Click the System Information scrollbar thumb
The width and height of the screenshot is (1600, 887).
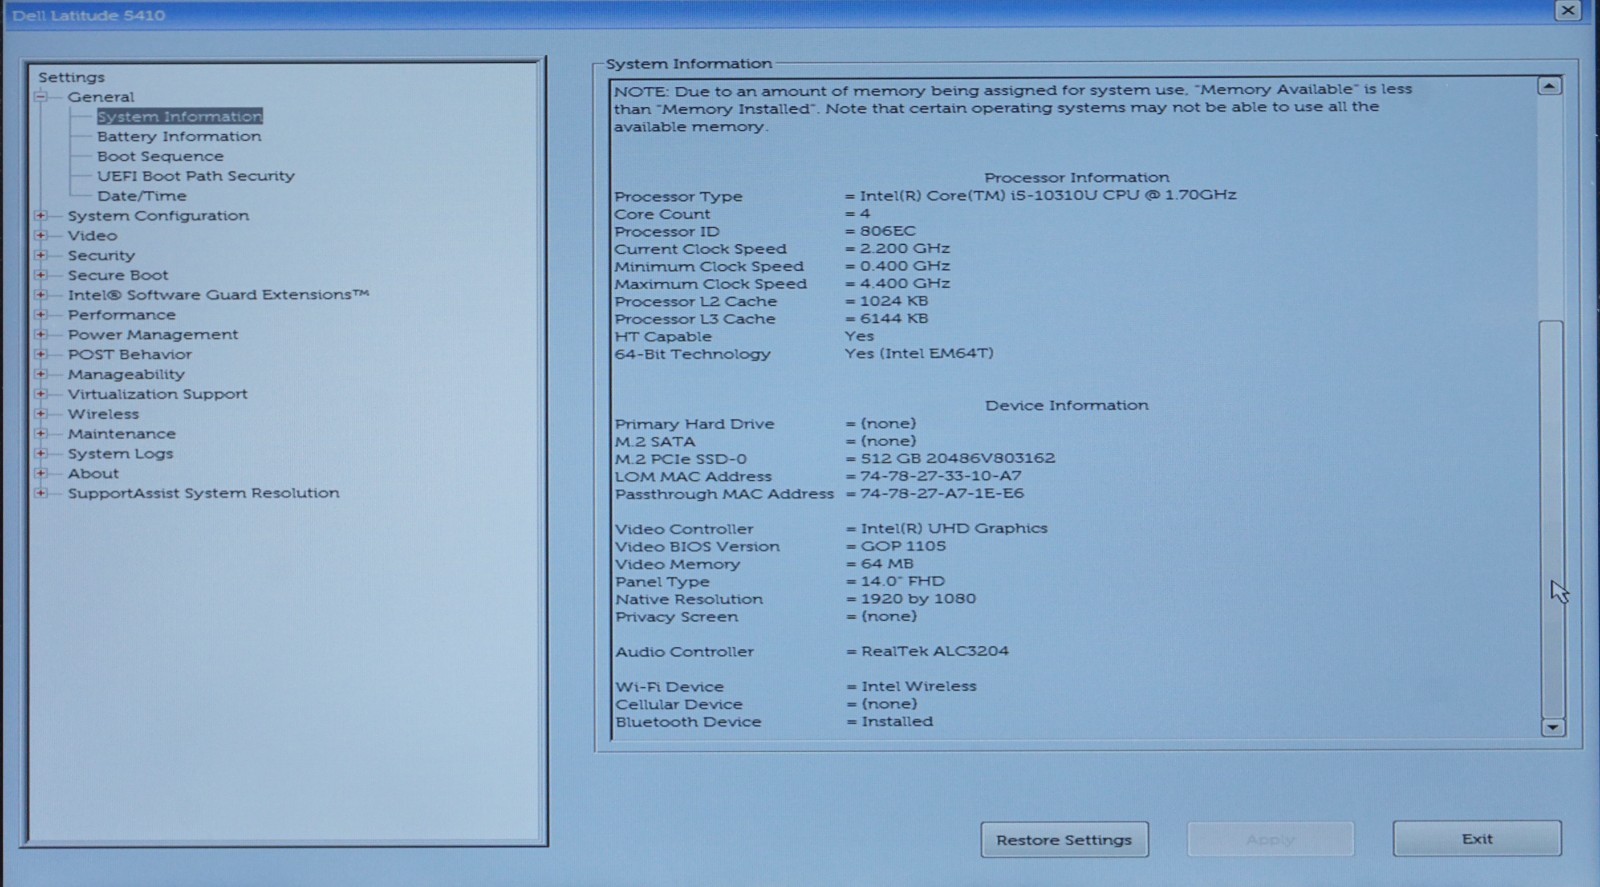click(1551, 519)
